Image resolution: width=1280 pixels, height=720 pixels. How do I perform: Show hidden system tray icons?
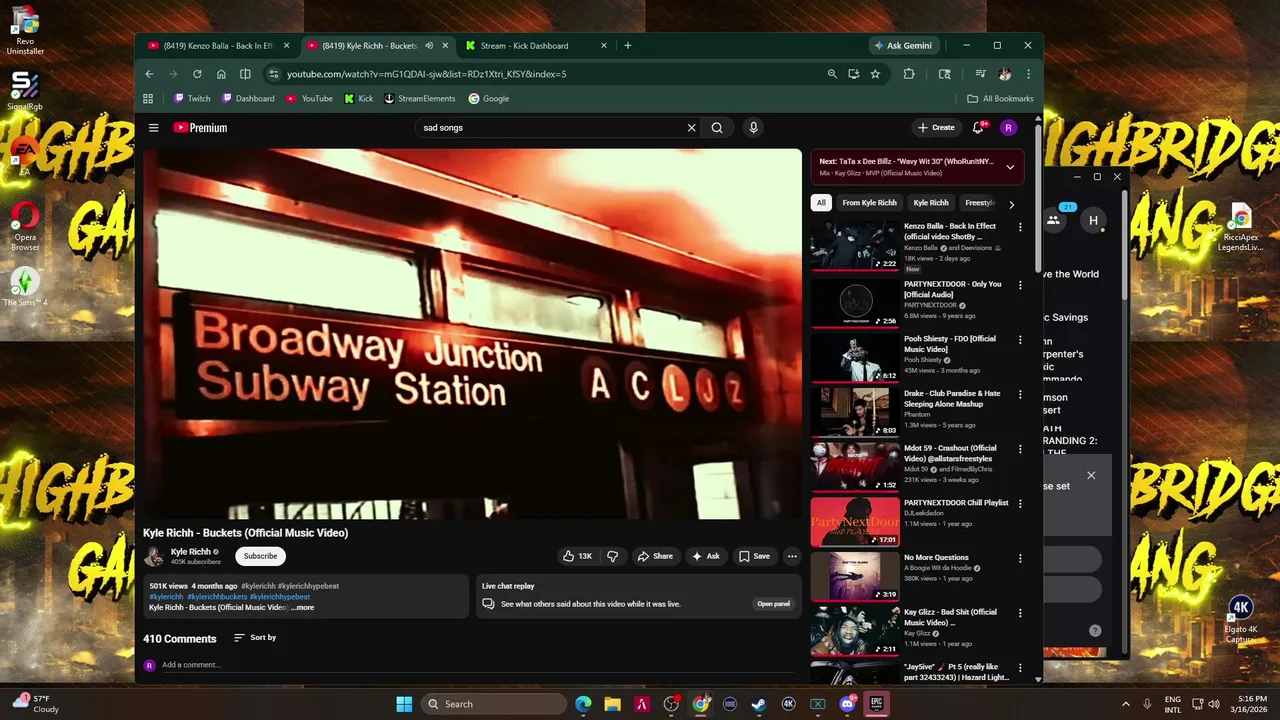pyautogui.click(x=1126, y=704)
